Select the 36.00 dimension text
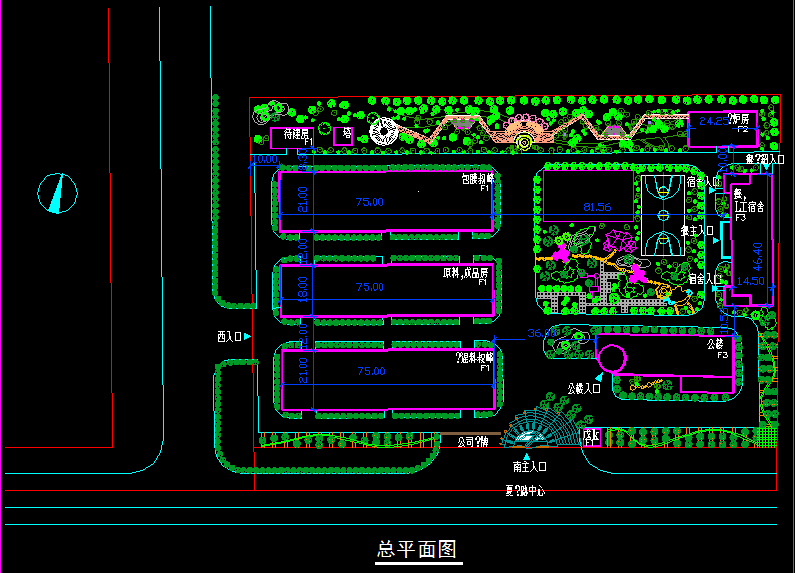This screenshot has width=795, height=573. point(541,333)
